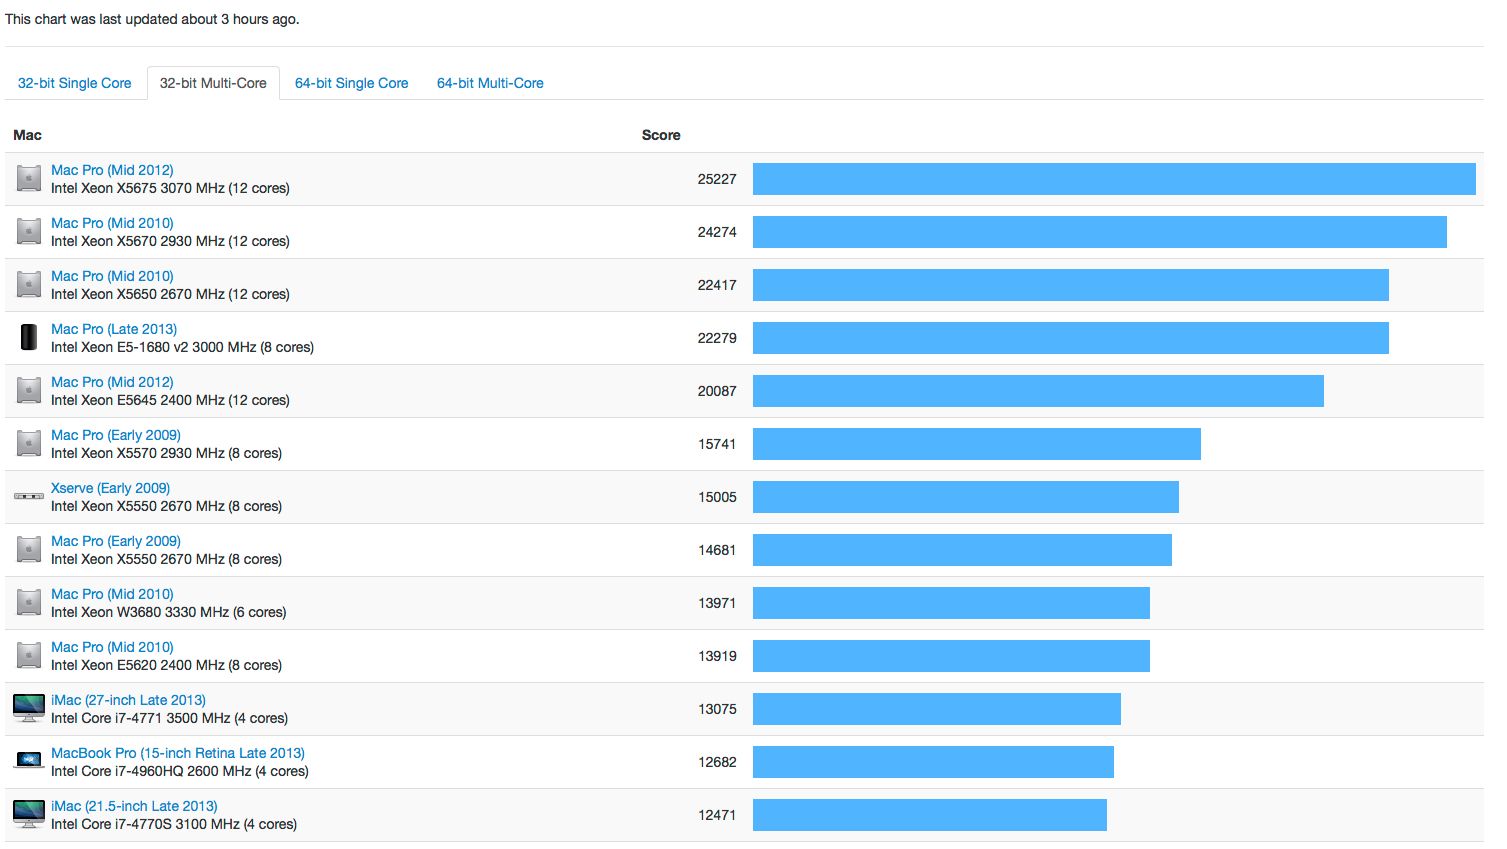The width and height of the screenshot is (1507, 849).
Task: Click the iMac 27-inch icon
Action: tap(29, 708)
